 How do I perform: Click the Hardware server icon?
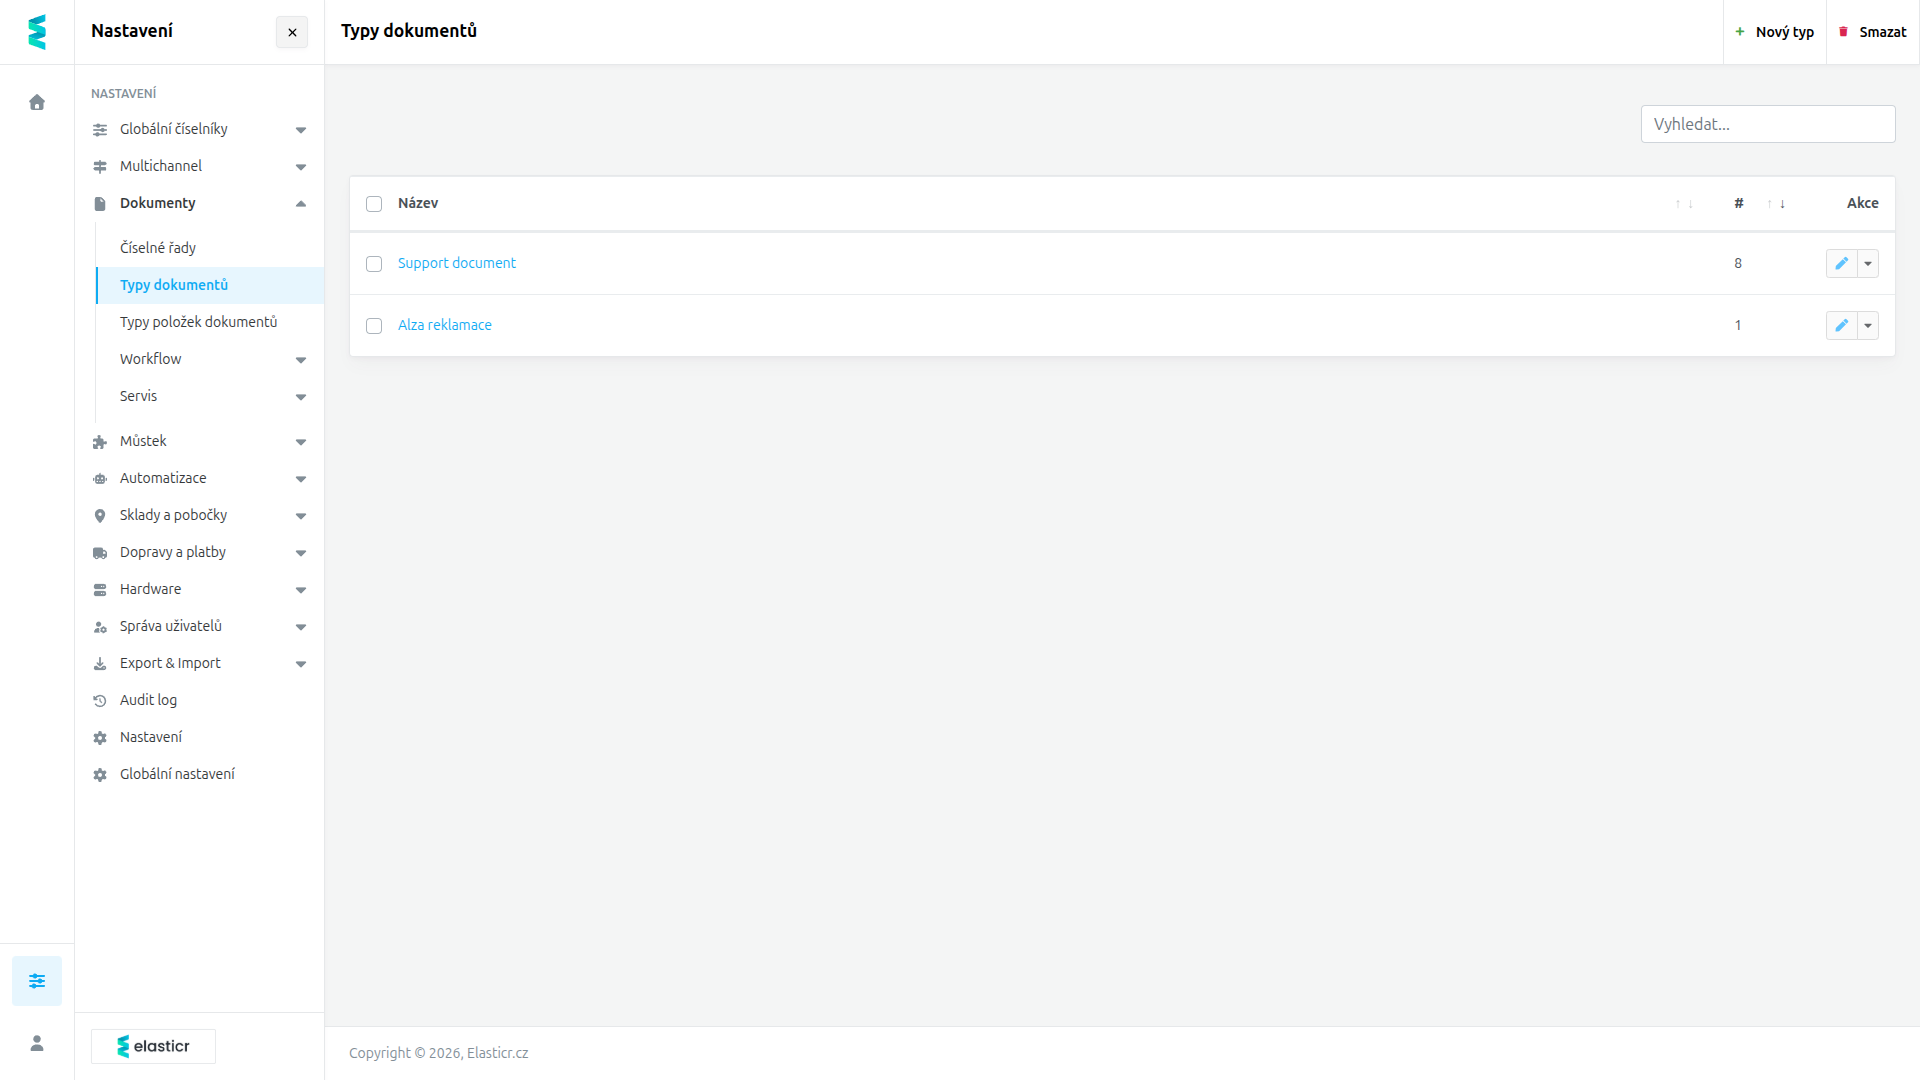click(100, 590)
